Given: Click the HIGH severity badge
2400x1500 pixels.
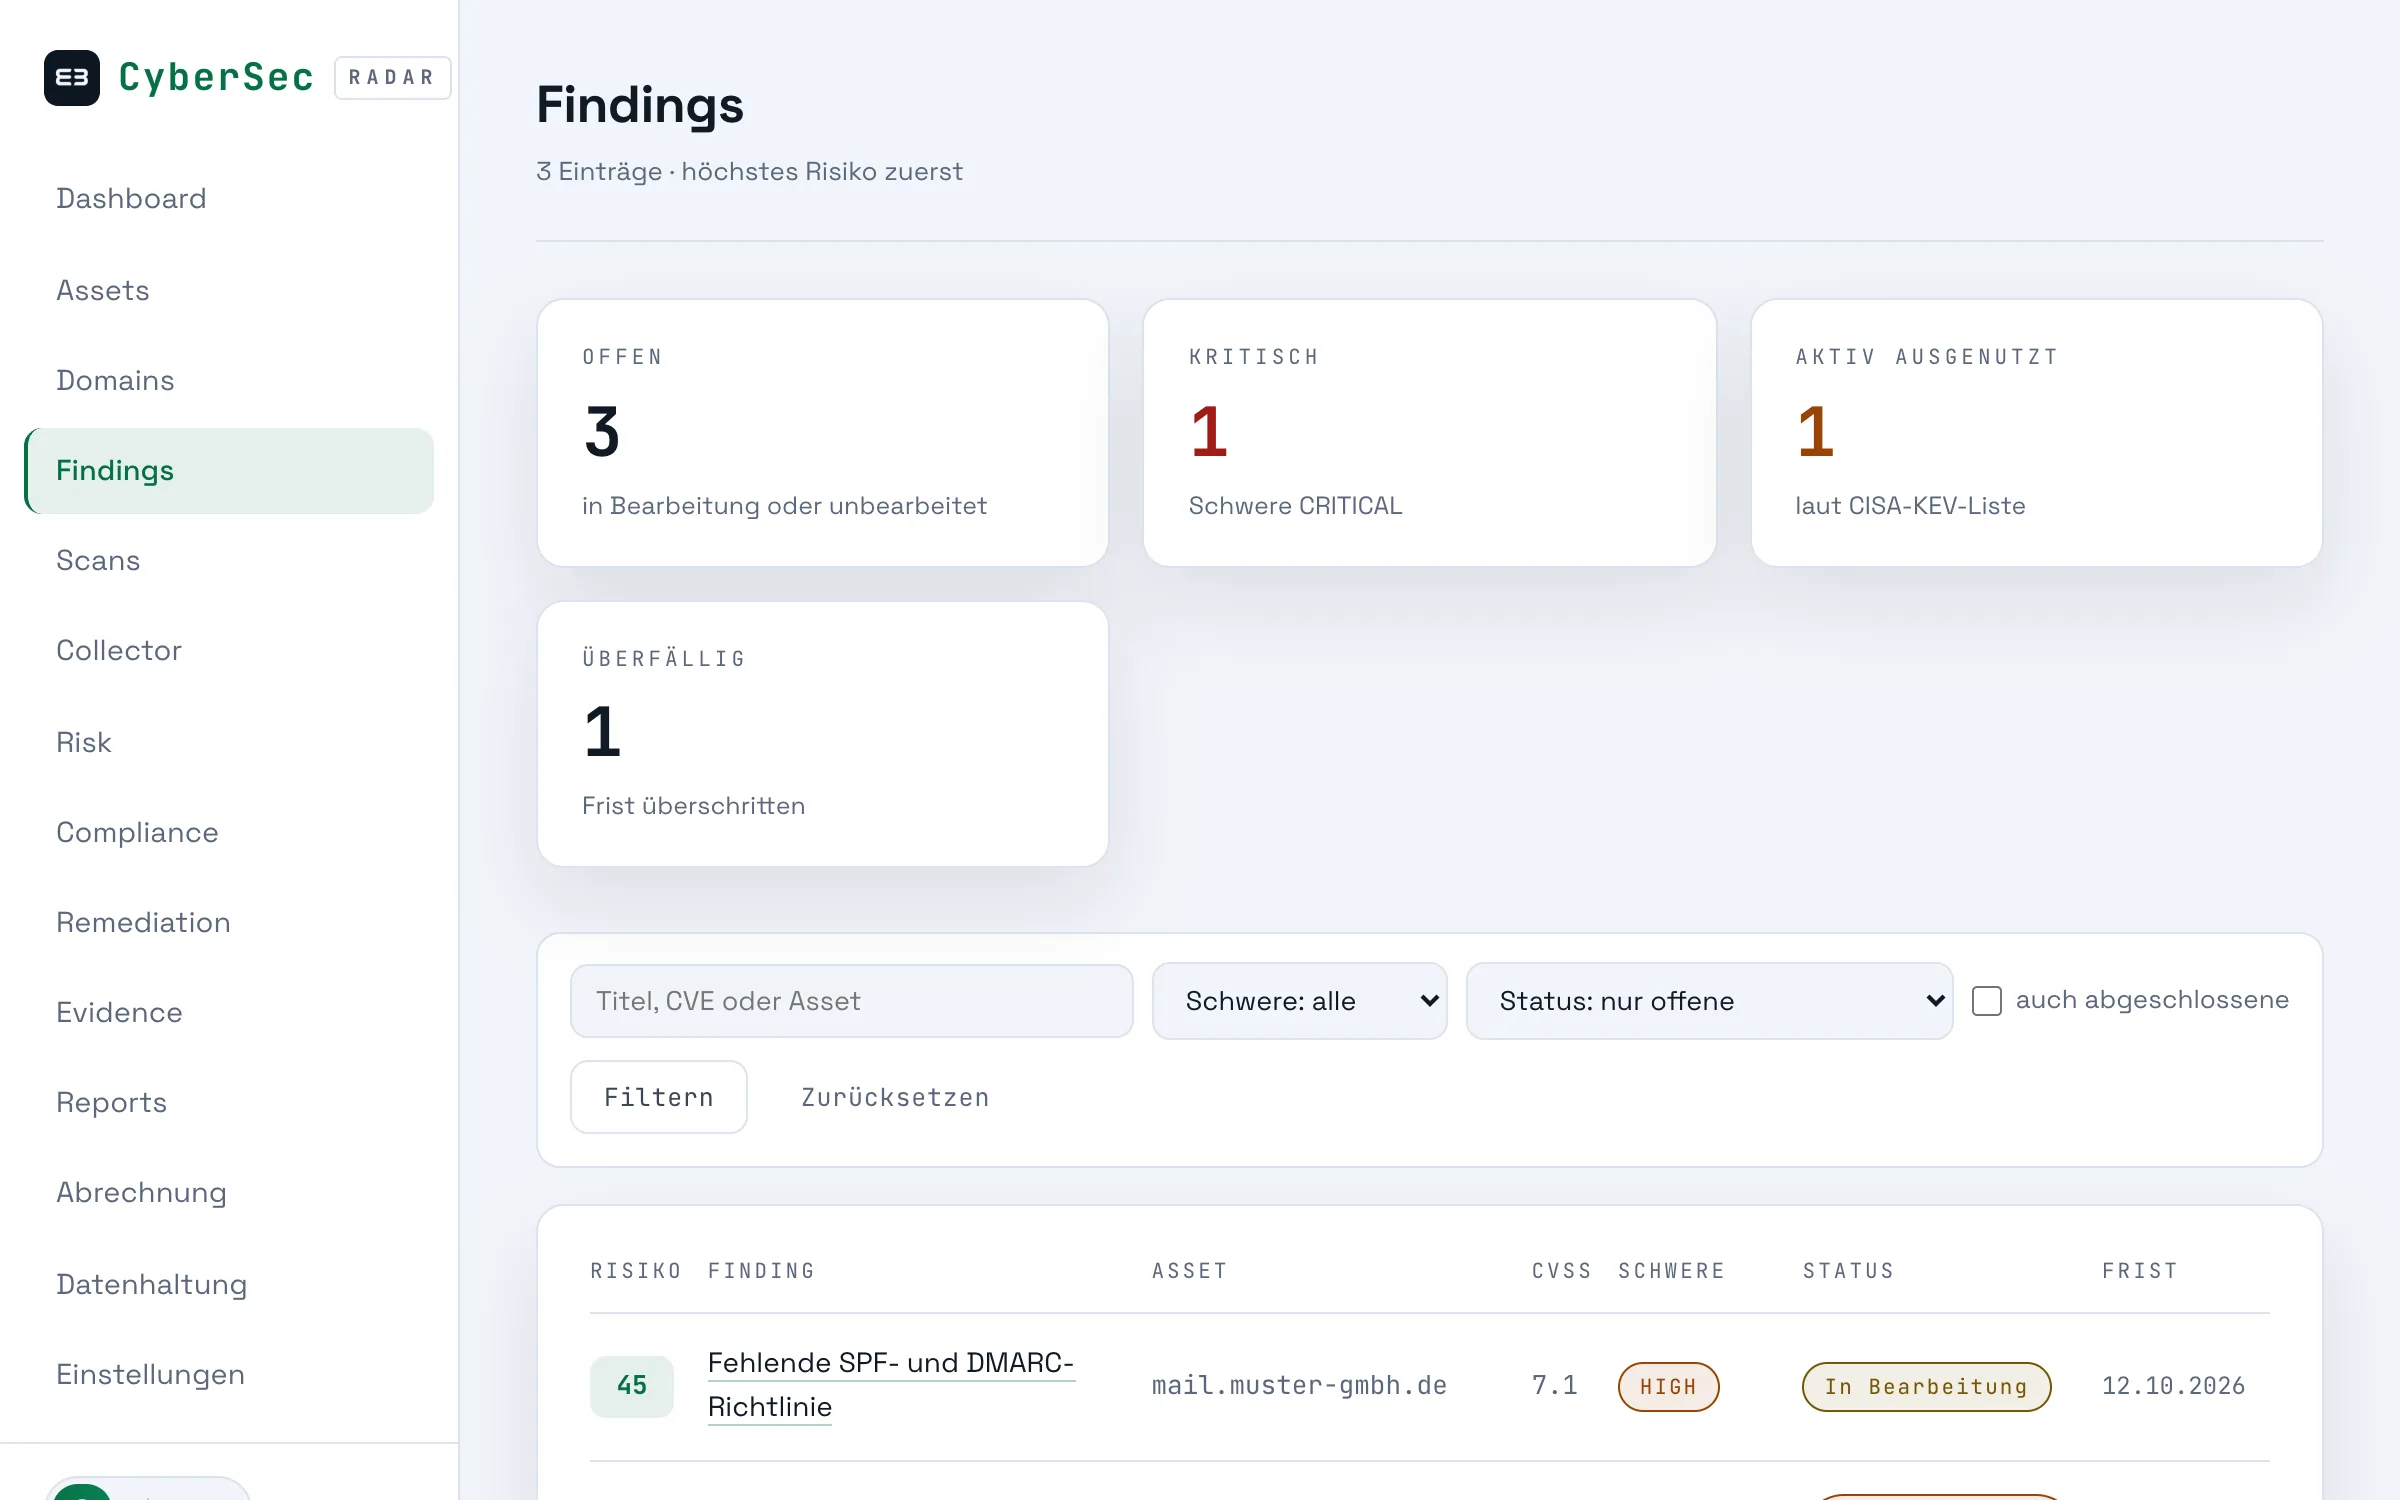Looking at the screenshot, I should 1669,1387.
